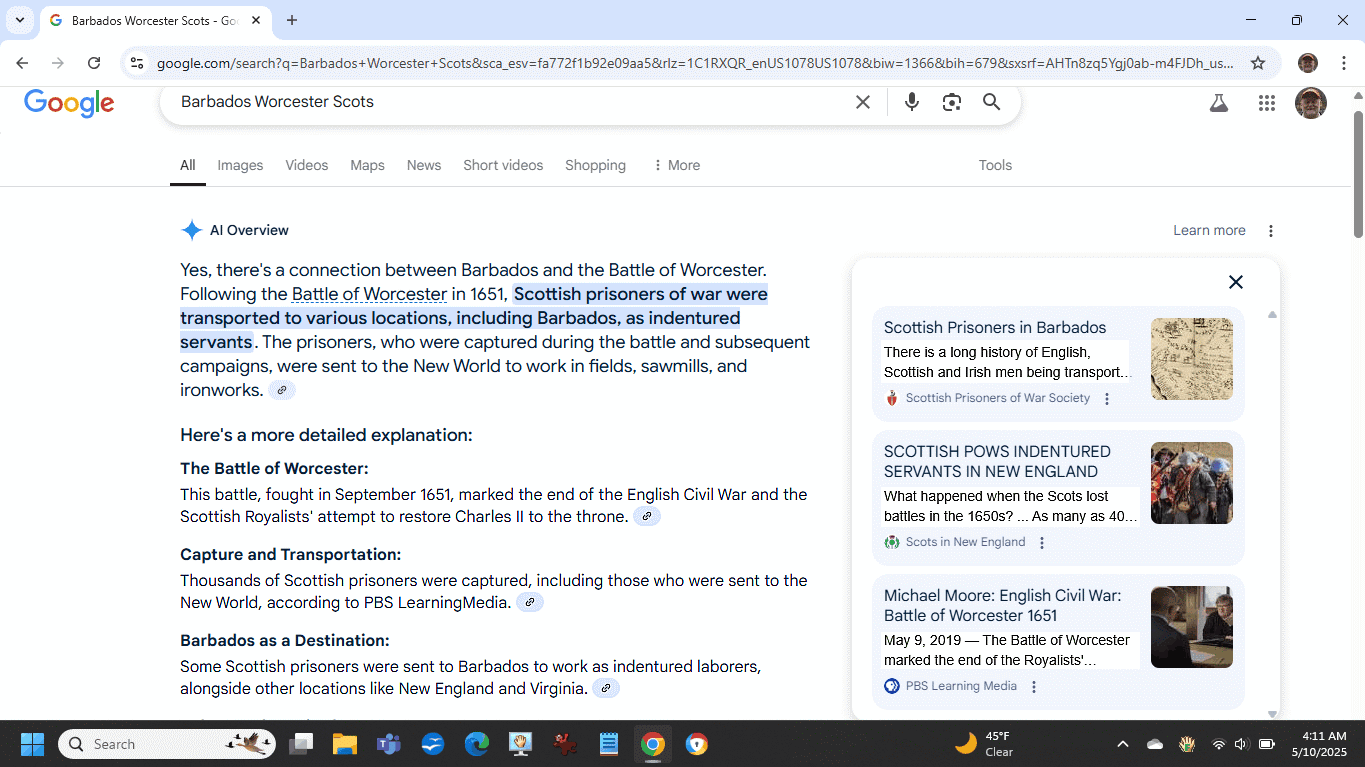The width and height of the screenshot is (1365, 767).
Task: Click in the Google search input field
Action: pyautogui.click(x=500, y=102)
